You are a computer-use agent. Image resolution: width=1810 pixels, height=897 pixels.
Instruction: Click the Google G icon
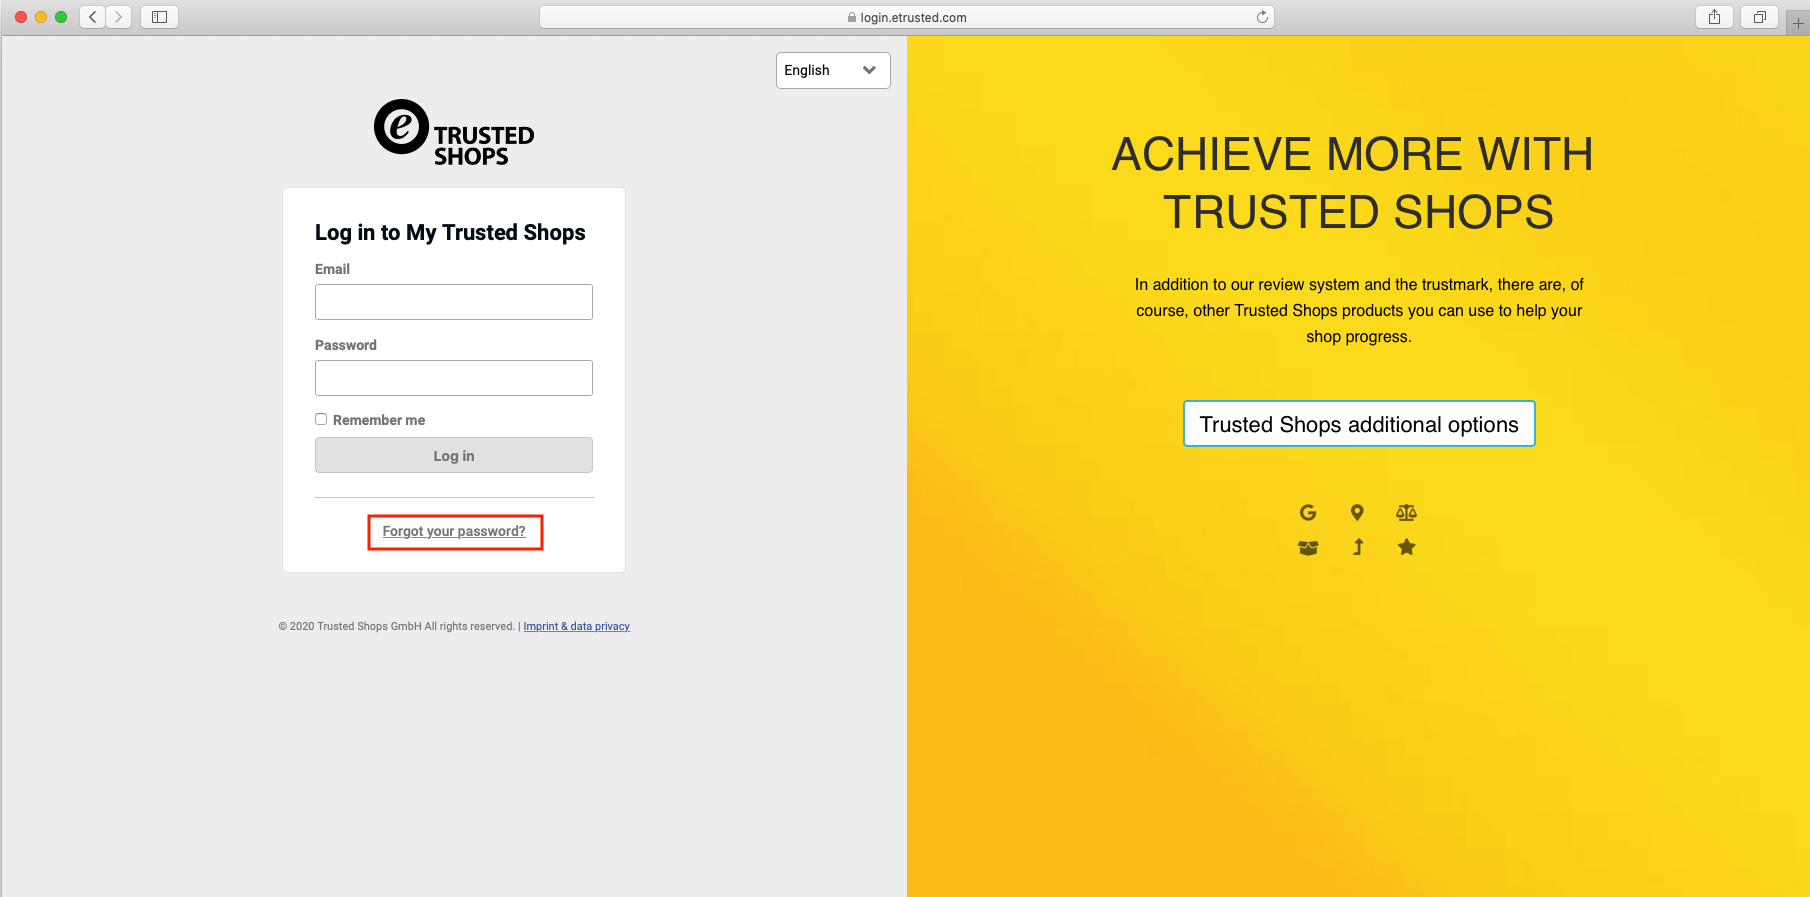click(x=1308, y=513)
